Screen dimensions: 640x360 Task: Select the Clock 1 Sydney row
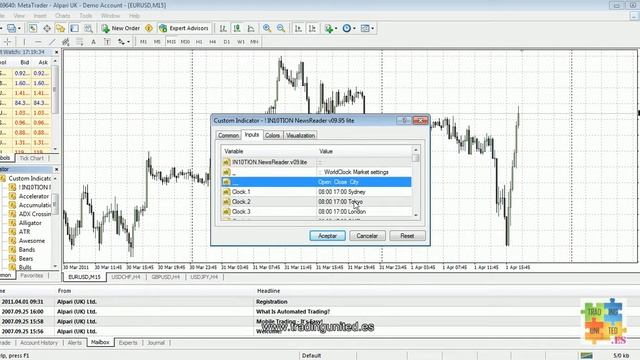pyautogui.click(x=316, y=191)
